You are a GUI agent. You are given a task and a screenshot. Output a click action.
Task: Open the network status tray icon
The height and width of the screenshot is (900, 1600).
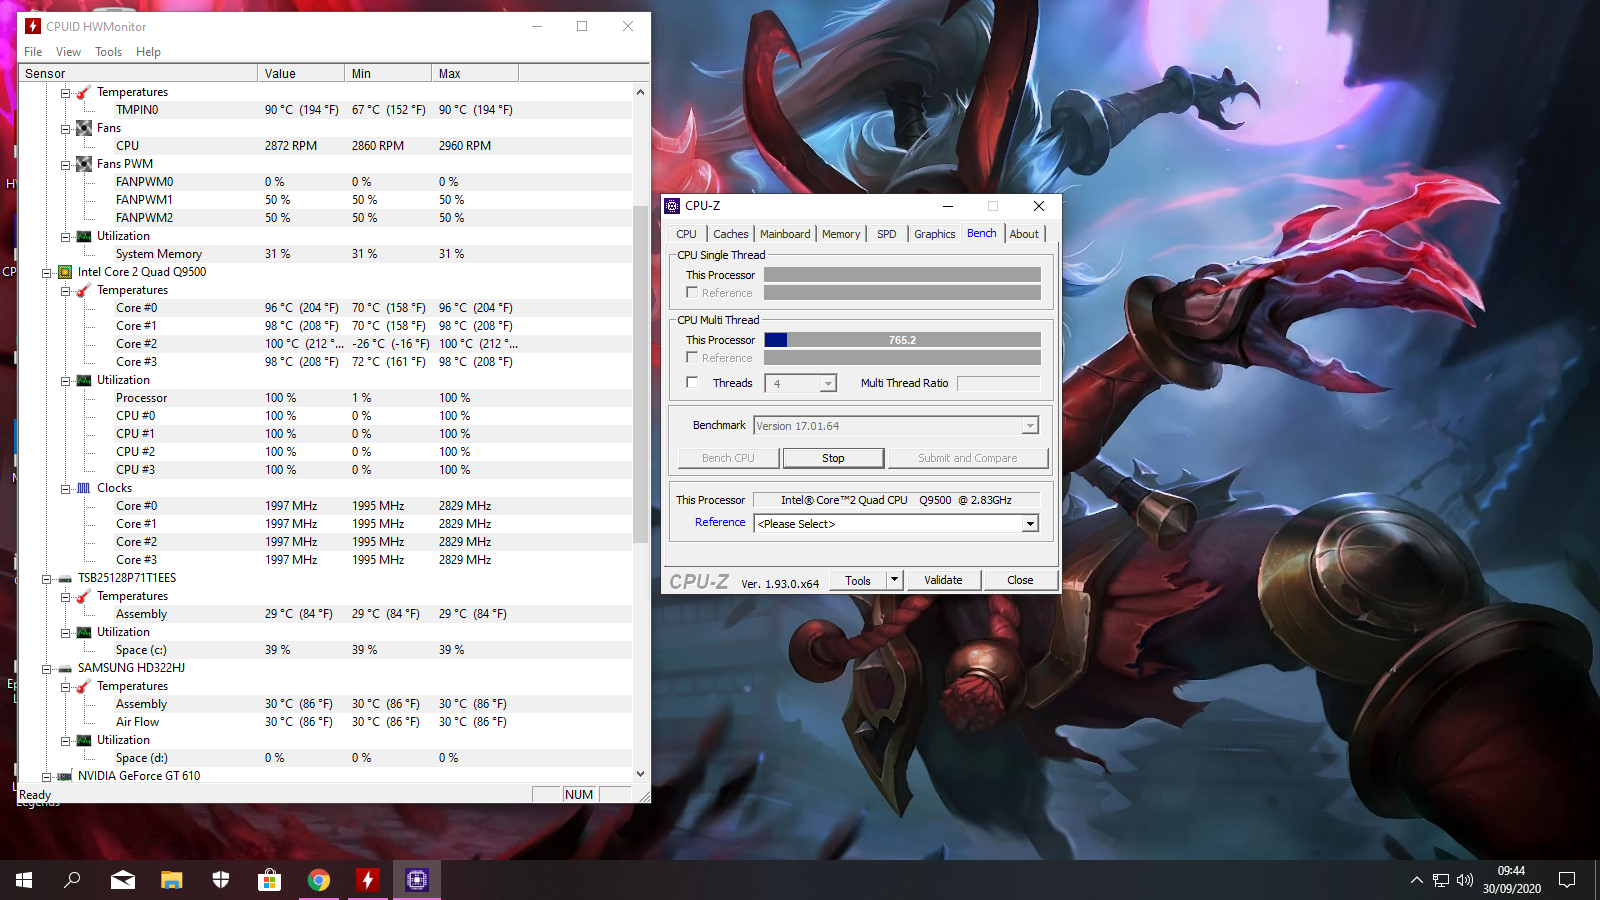coord(1440,880)
